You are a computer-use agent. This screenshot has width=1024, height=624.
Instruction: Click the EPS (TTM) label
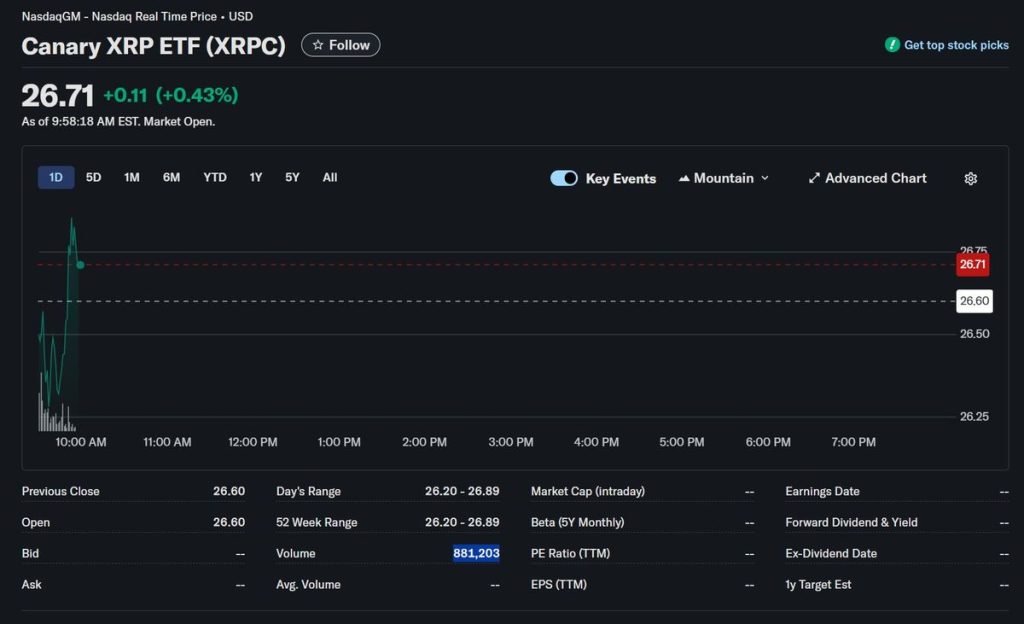[x=558, y=585]
